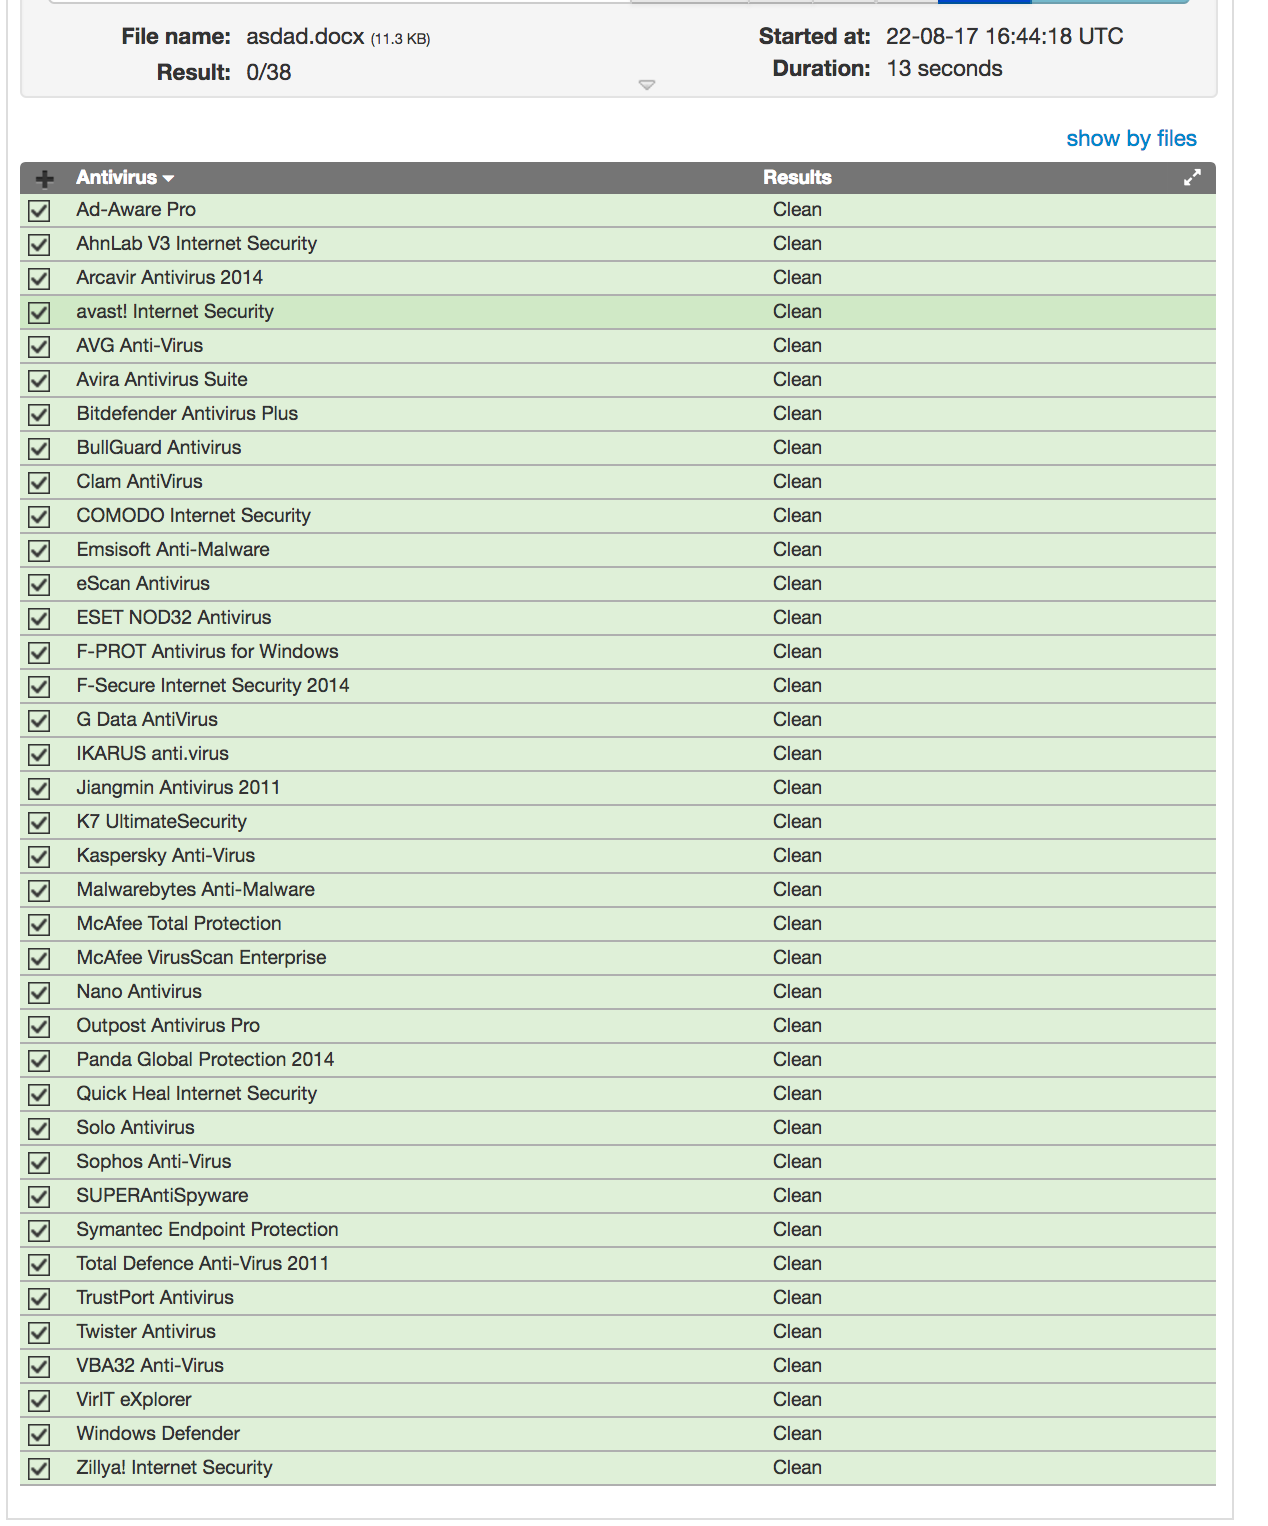1268x1526 pixels.
Task: Toggle the Symantec Endpoint Protection checkbox
Action: [x=39, y=1230]
